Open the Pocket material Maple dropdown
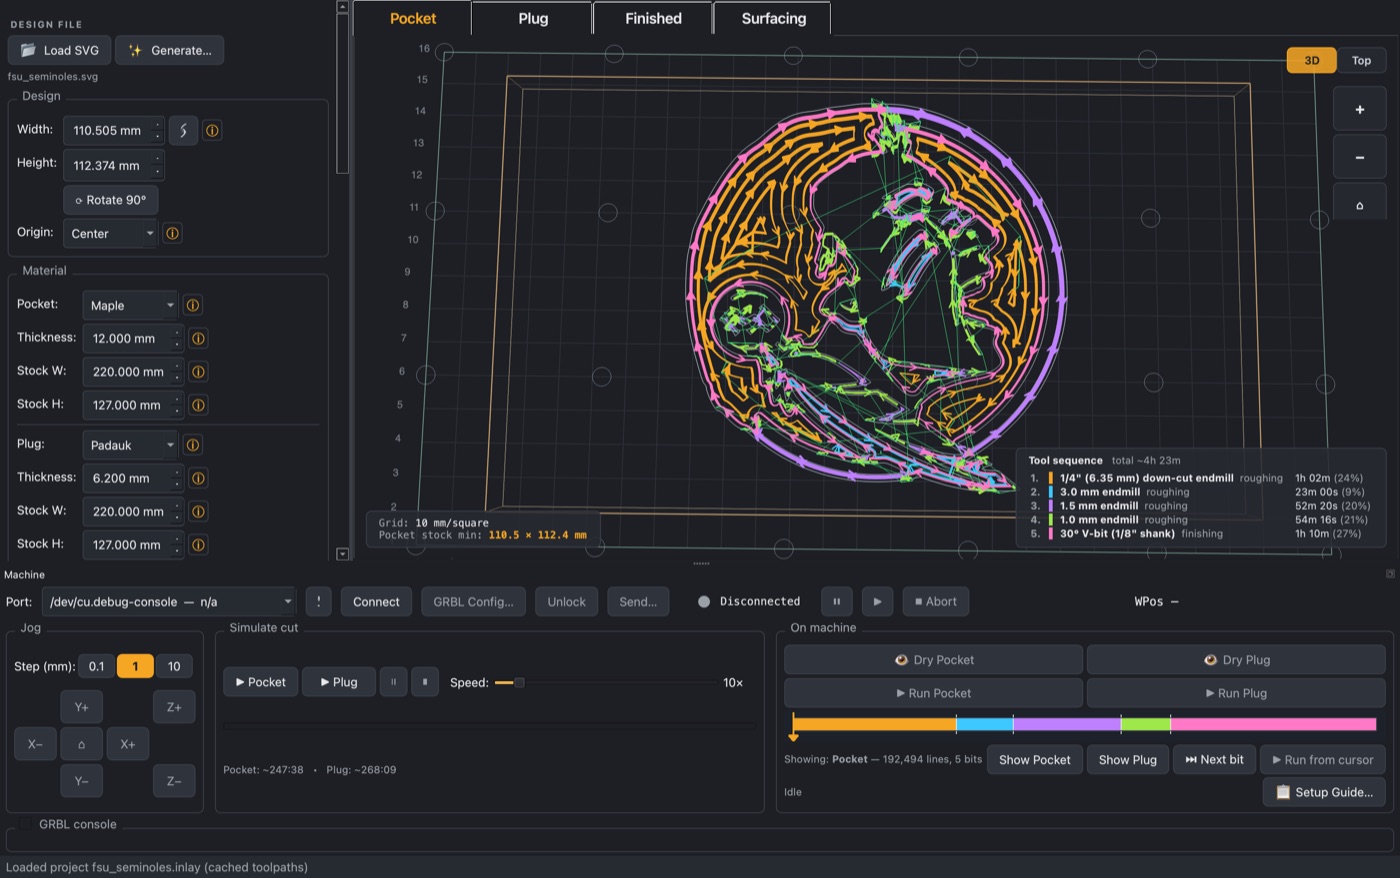This screenshot has width=1400, height=878. pyautogui.click(x=129, y=305)
